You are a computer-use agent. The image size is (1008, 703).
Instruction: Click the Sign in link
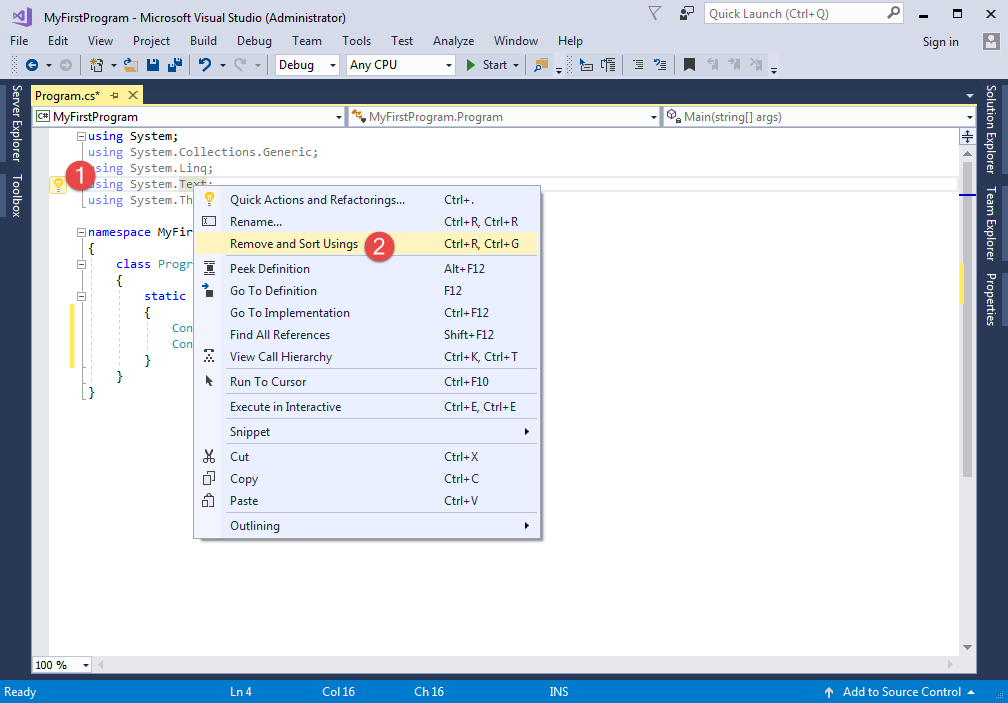[x=940, y=42]
